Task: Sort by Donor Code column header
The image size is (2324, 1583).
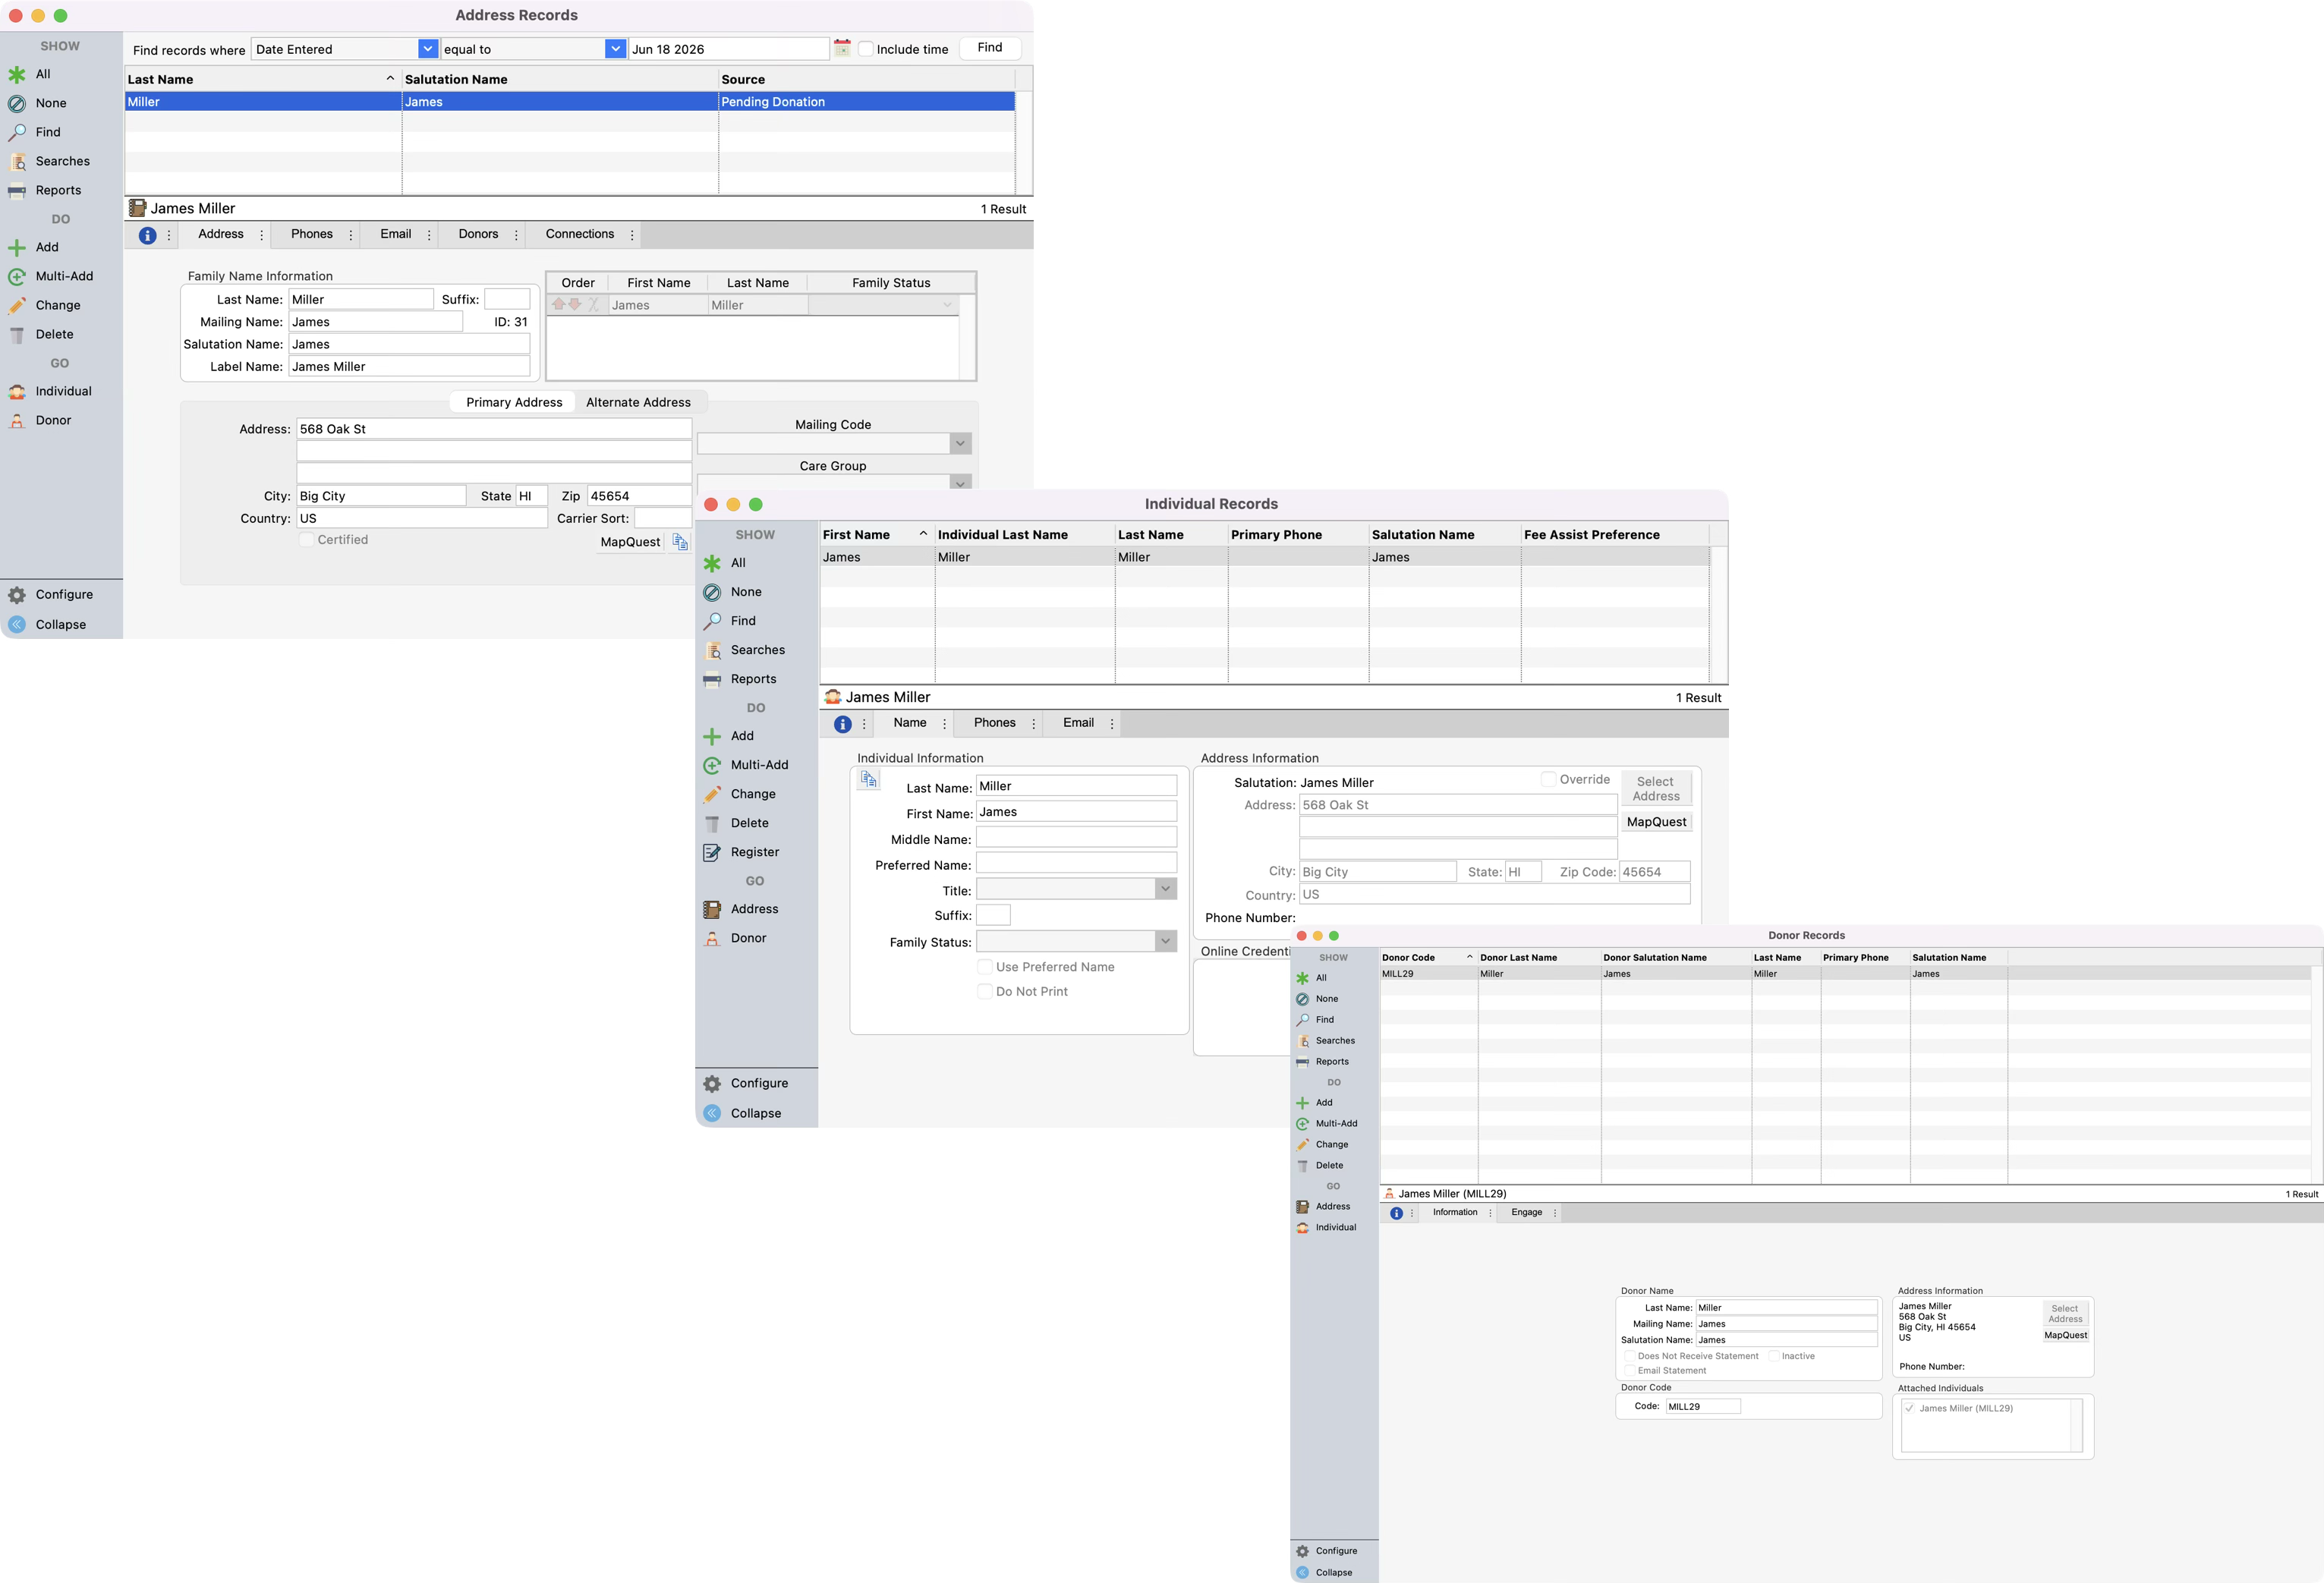Action: pyautogui.click(x=1428, y=958)
